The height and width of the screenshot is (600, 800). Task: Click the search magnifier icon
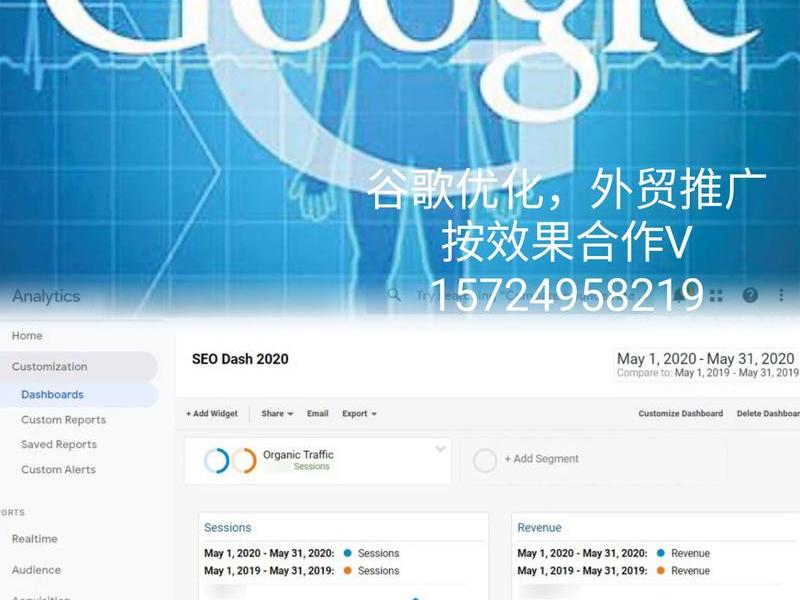tap(394, 294)
